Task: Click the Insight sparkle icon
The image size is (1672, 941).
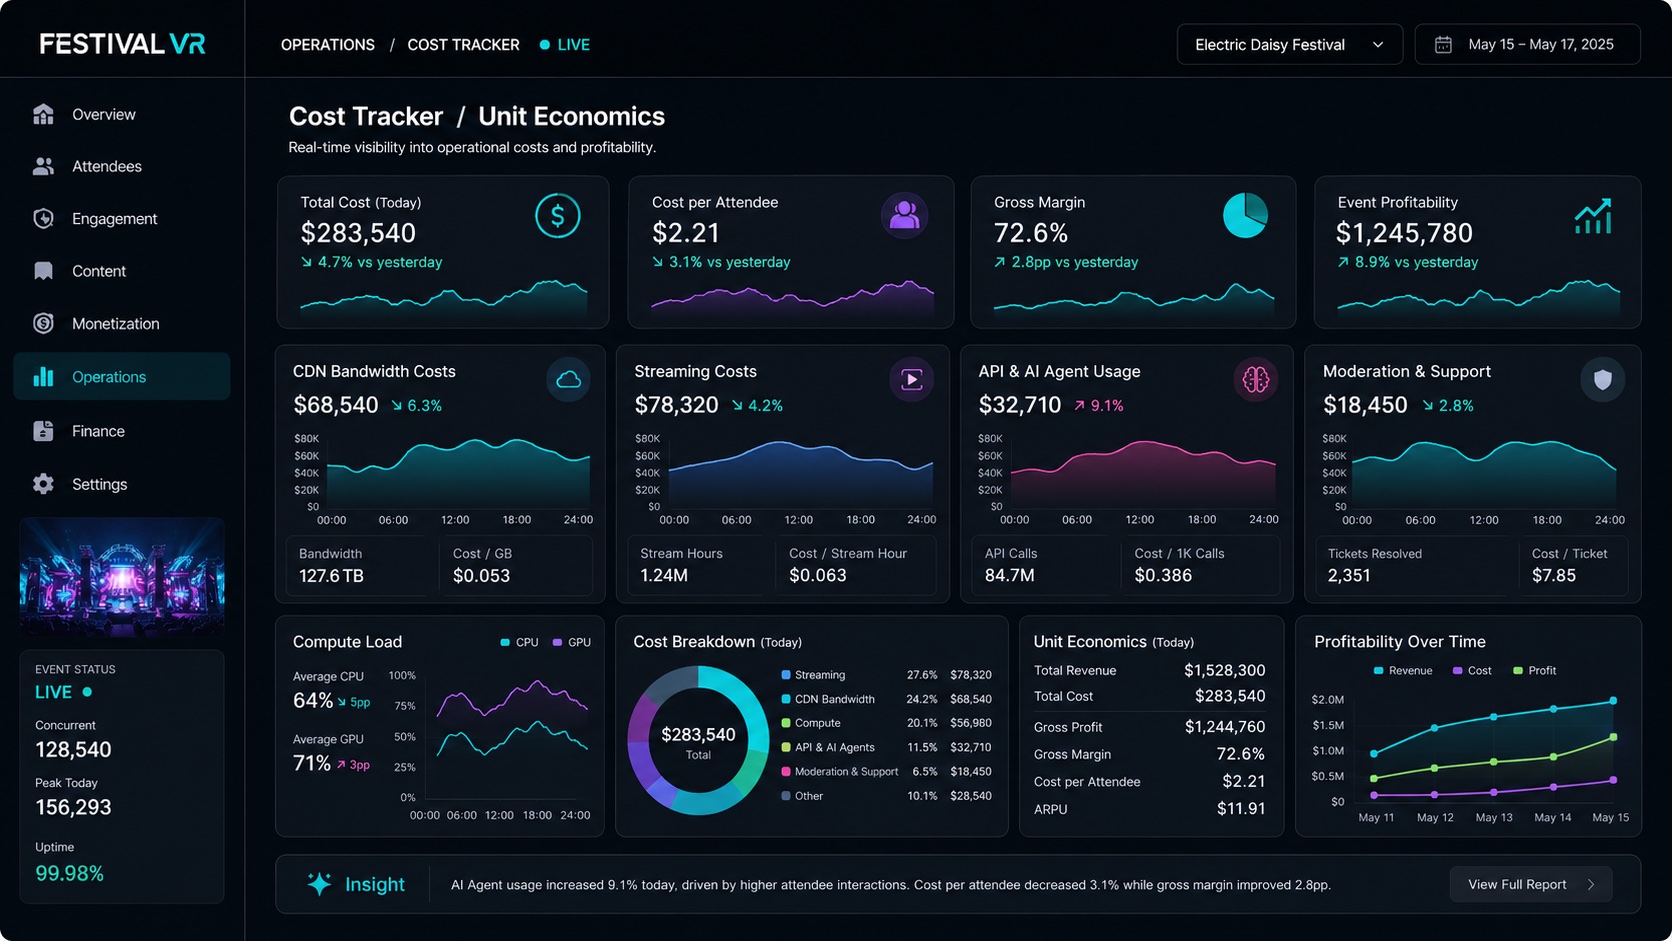Action: (x=319, y=884)
